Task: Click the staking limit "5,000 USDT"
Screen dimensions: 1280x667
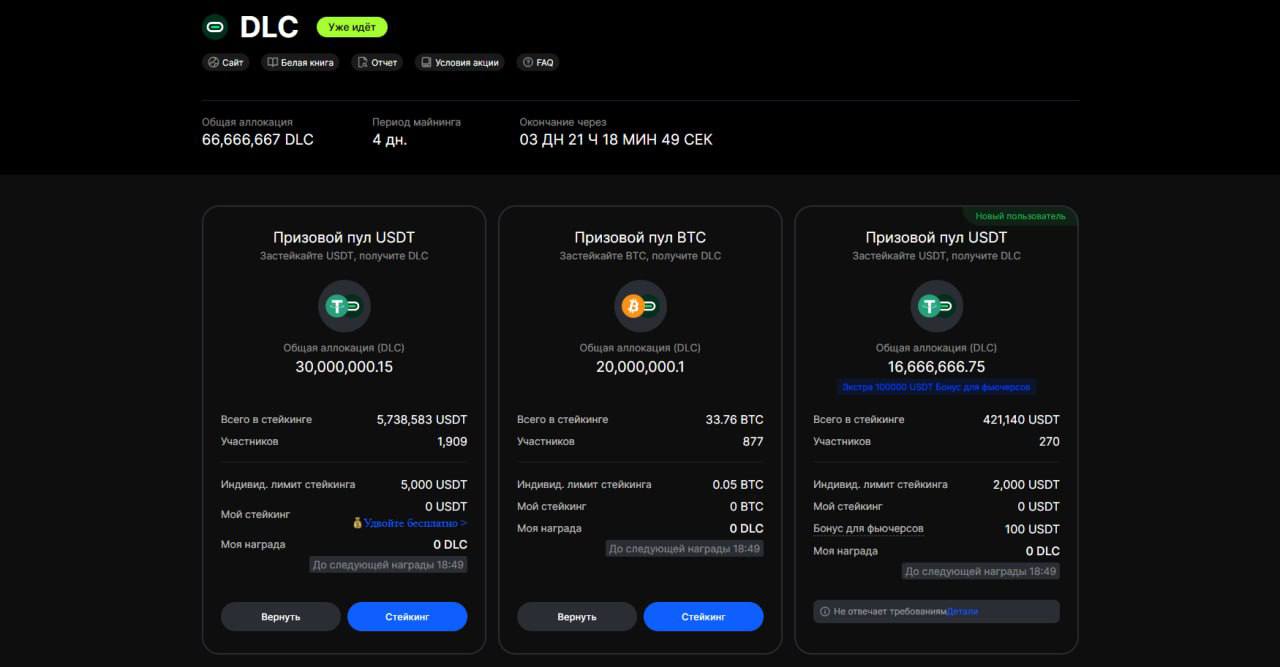Action: pos(434,485)
